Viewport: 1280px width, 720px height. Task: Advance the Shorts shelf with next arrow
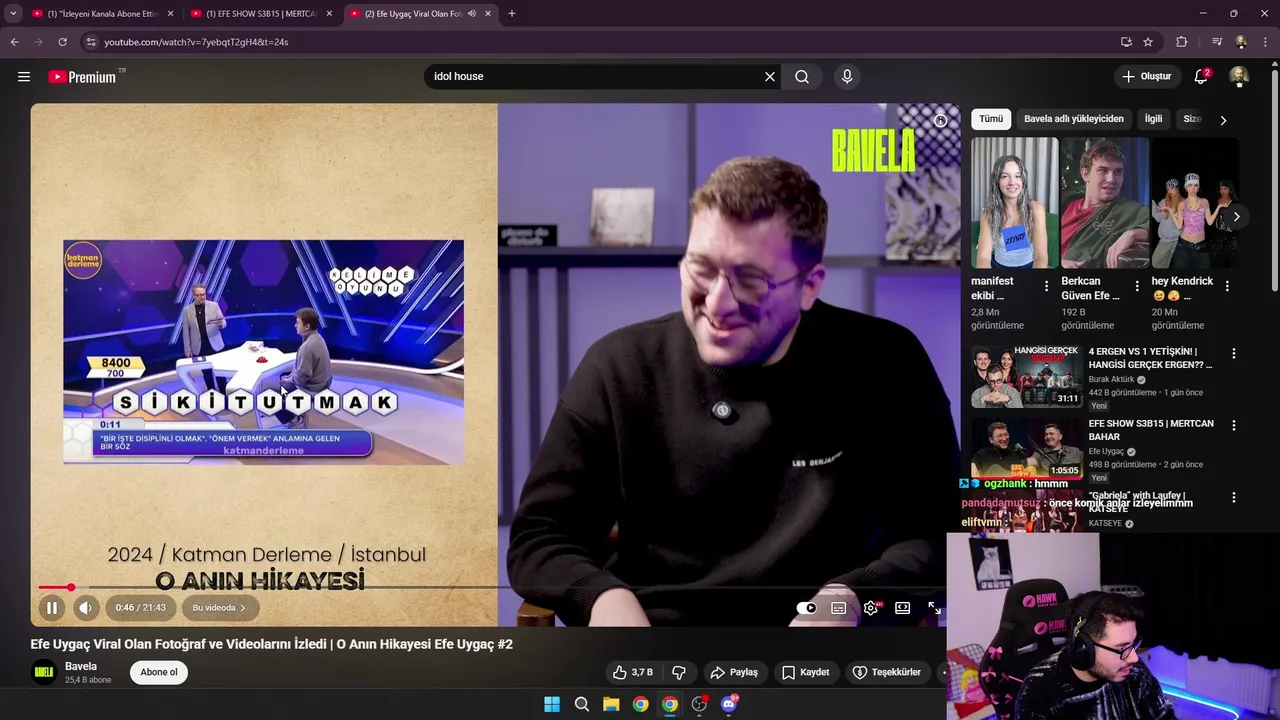(1236, 217)
